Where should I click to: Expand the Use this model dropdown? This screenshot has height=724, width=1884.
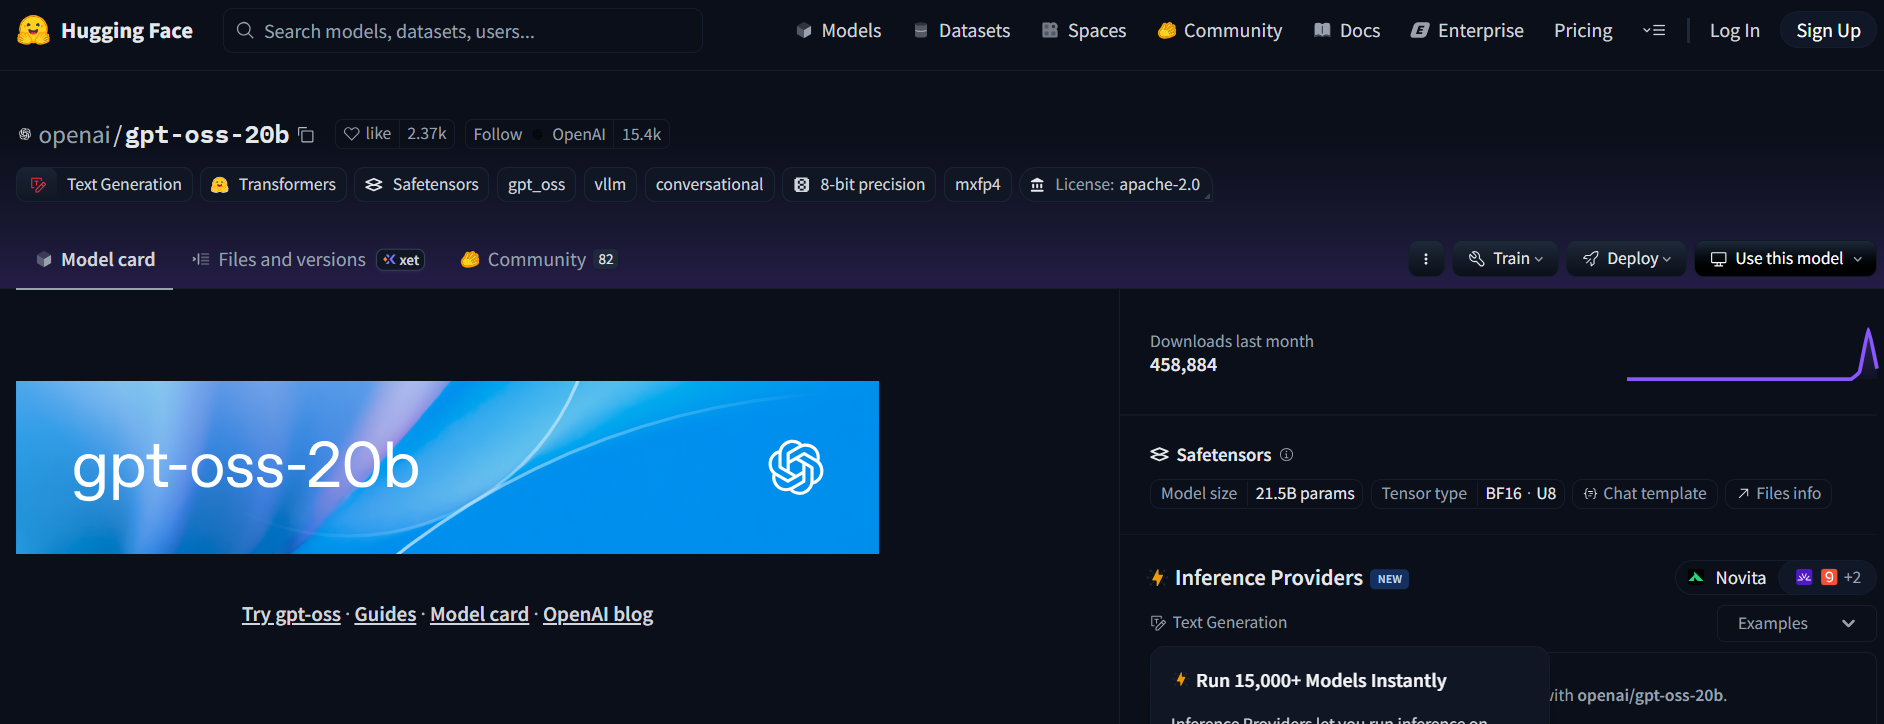tap(1785, 259)
